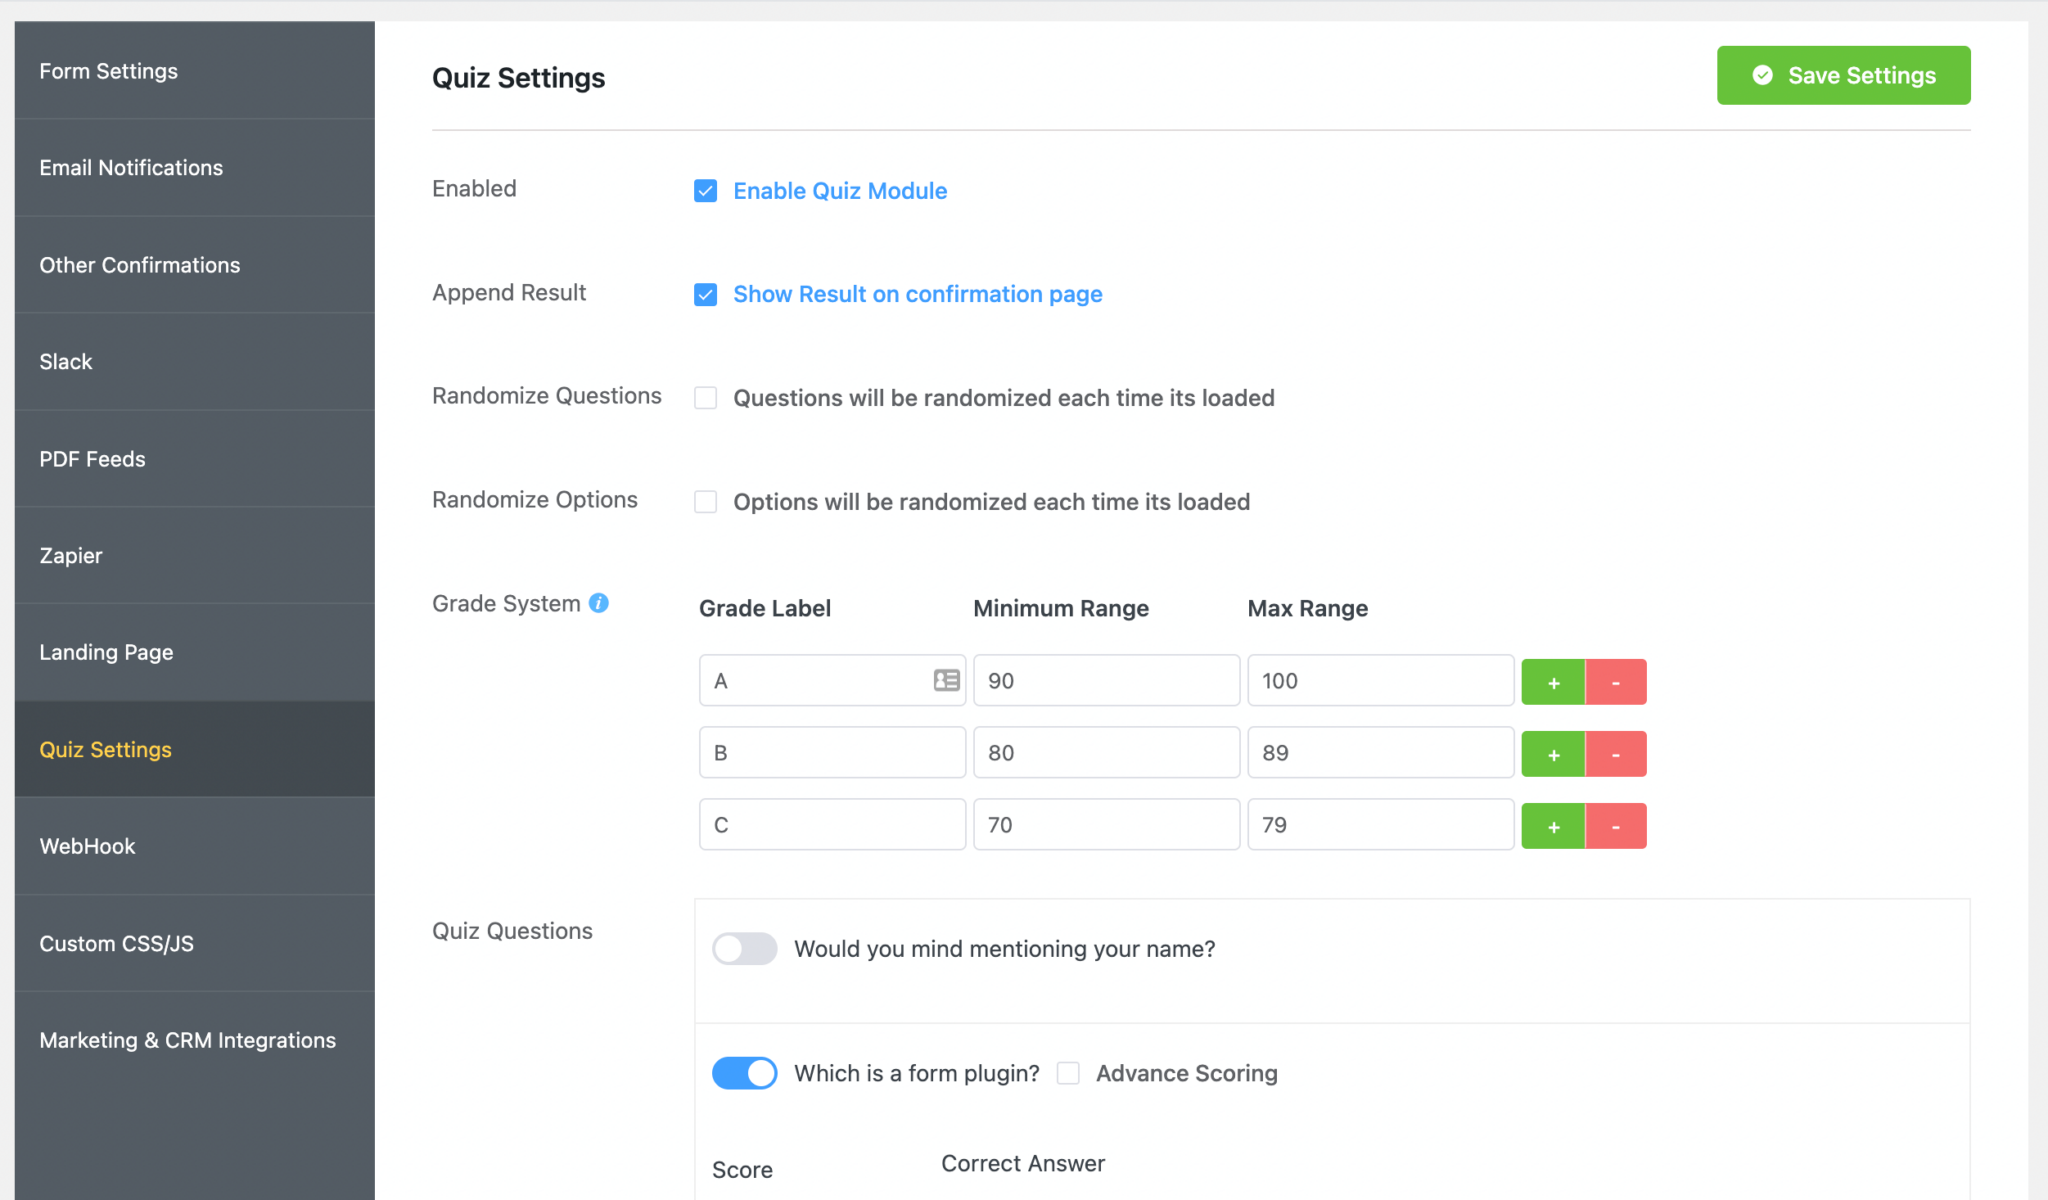This screenshot has height=1200, width=2048.
Task: Remove the grade B row
Action: (1616, 754)
